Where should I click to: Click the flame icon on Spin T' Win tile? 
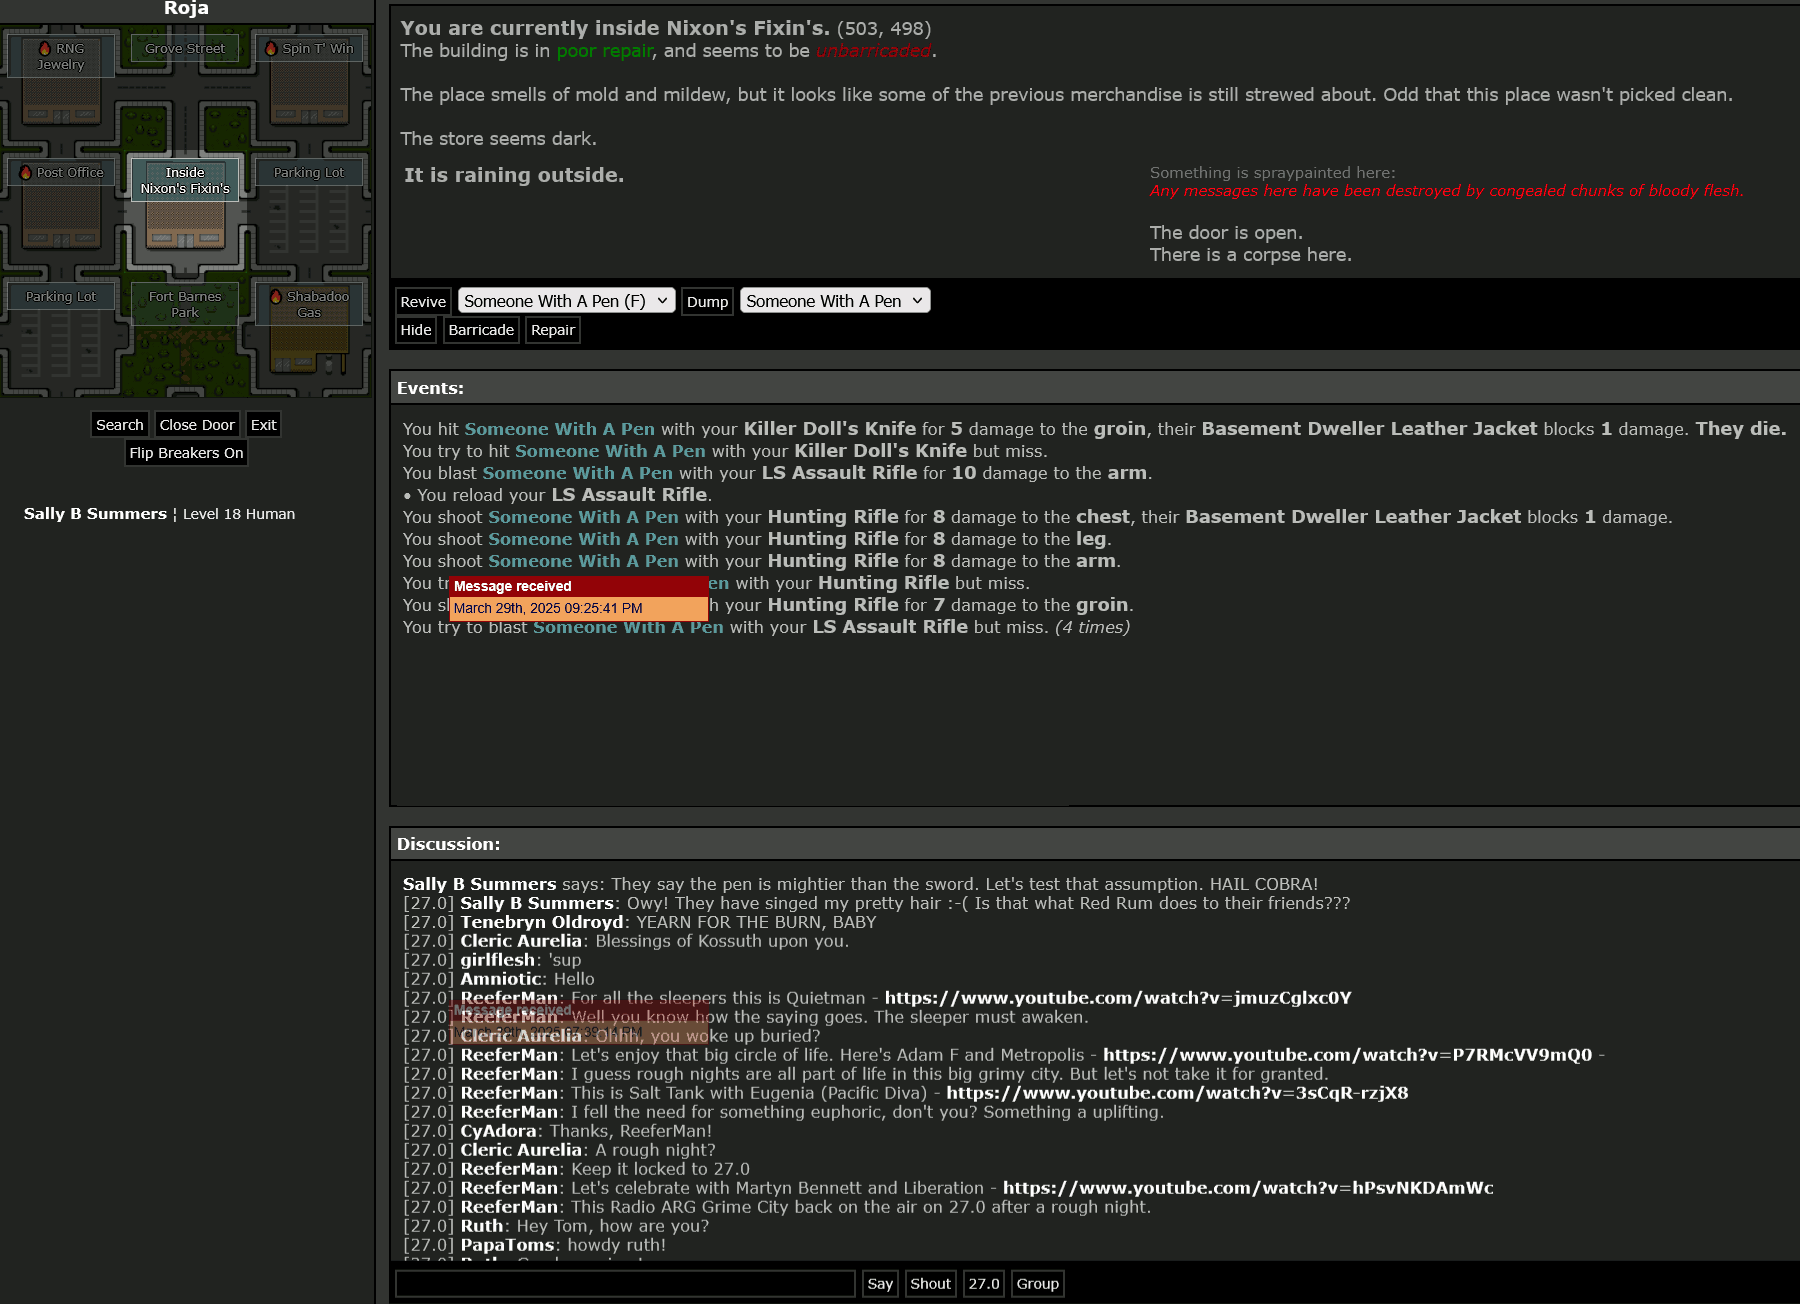pyautogui.click(x=271, y=48)
